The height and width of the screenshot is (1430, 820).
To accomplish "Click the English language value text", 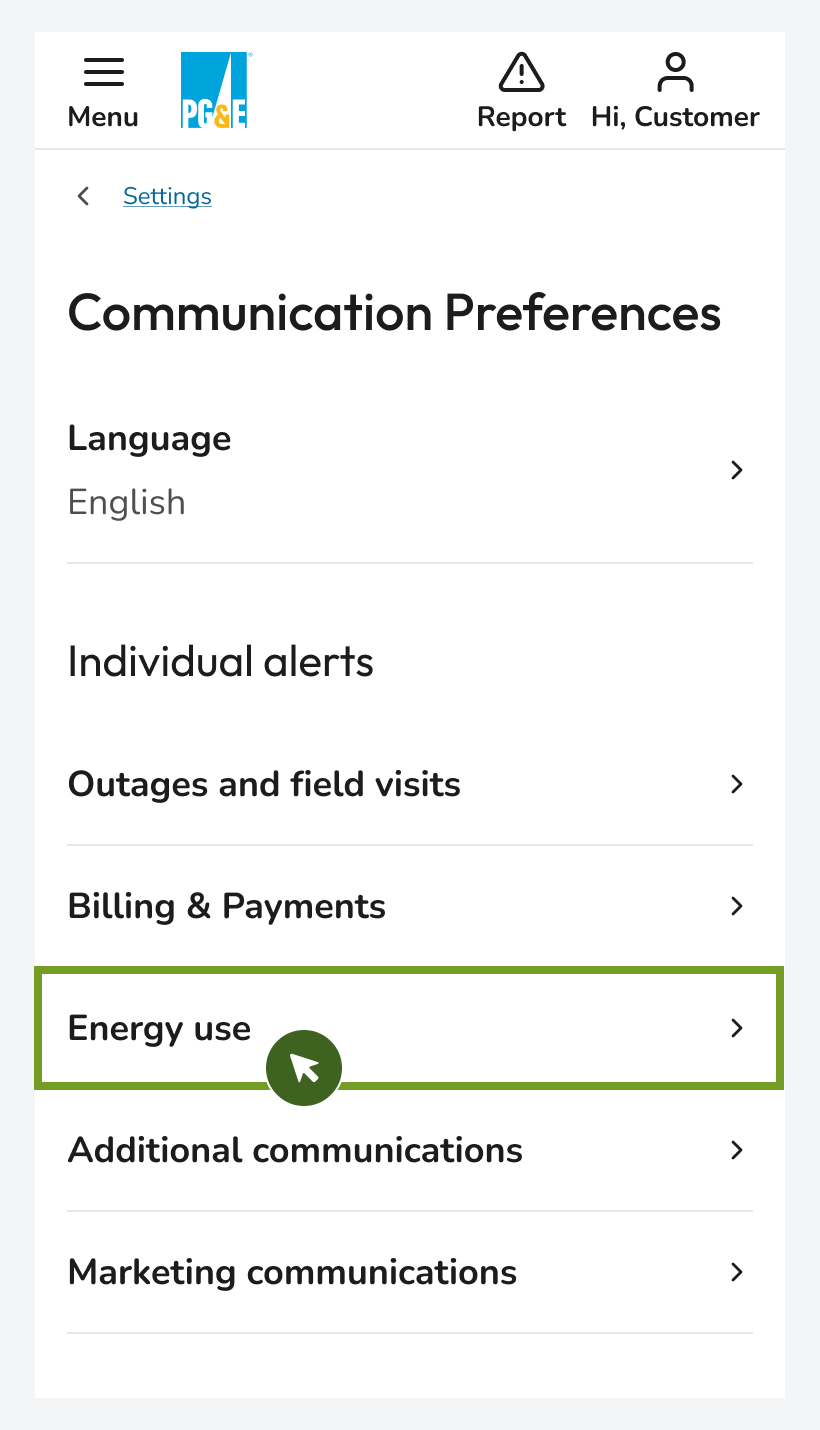I will 126,502.
